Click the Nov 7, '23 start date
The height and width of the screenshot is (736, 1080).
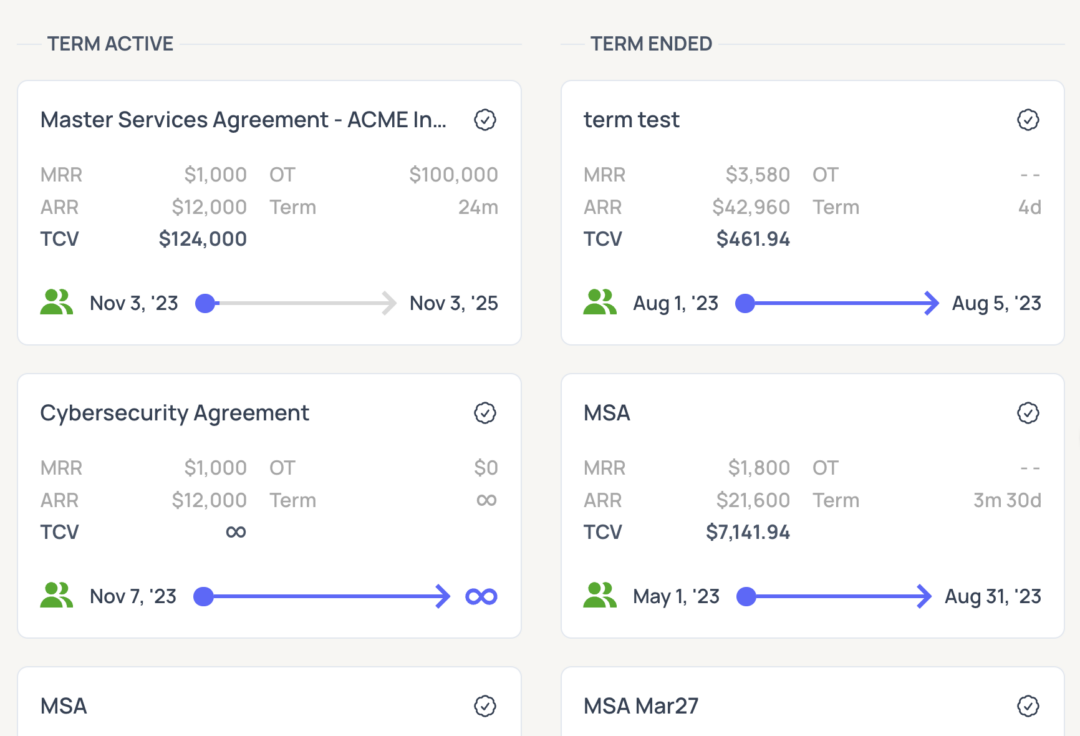coord(133,596)
